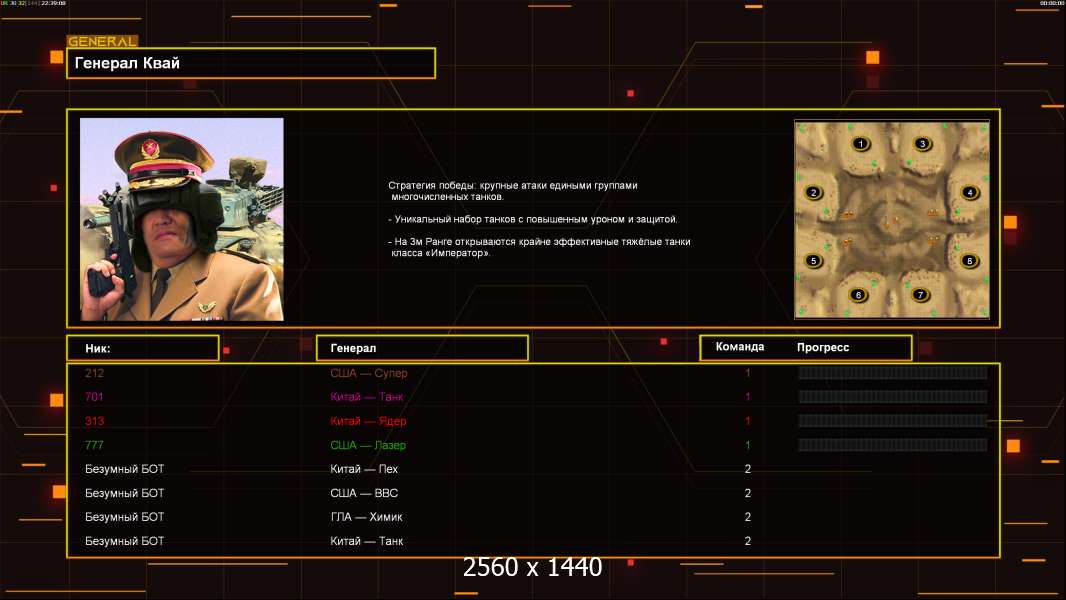Select player 313 nickname
Screen dimensions: 1066x600
tap(94, 421)
